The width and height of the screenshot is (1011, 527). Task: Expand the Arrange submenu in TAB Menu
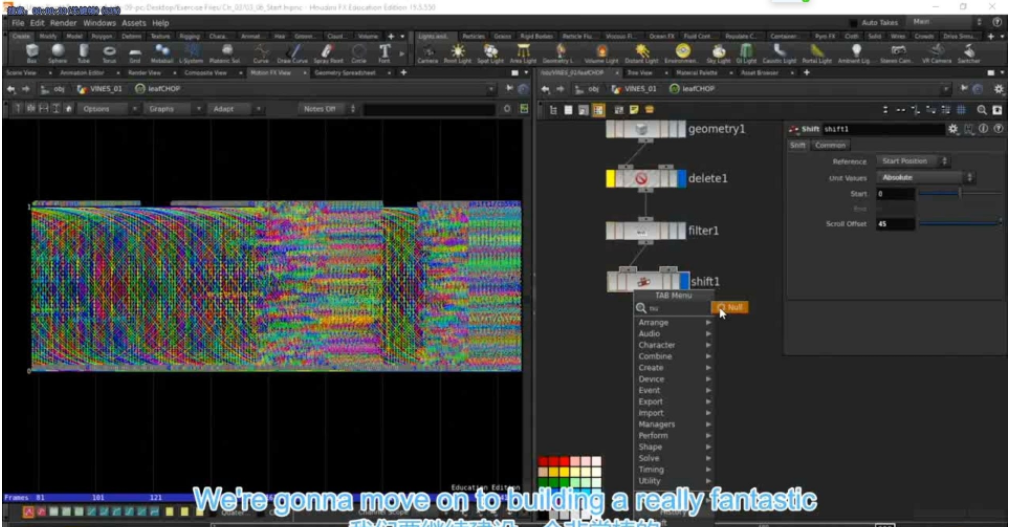coord(674,323)
